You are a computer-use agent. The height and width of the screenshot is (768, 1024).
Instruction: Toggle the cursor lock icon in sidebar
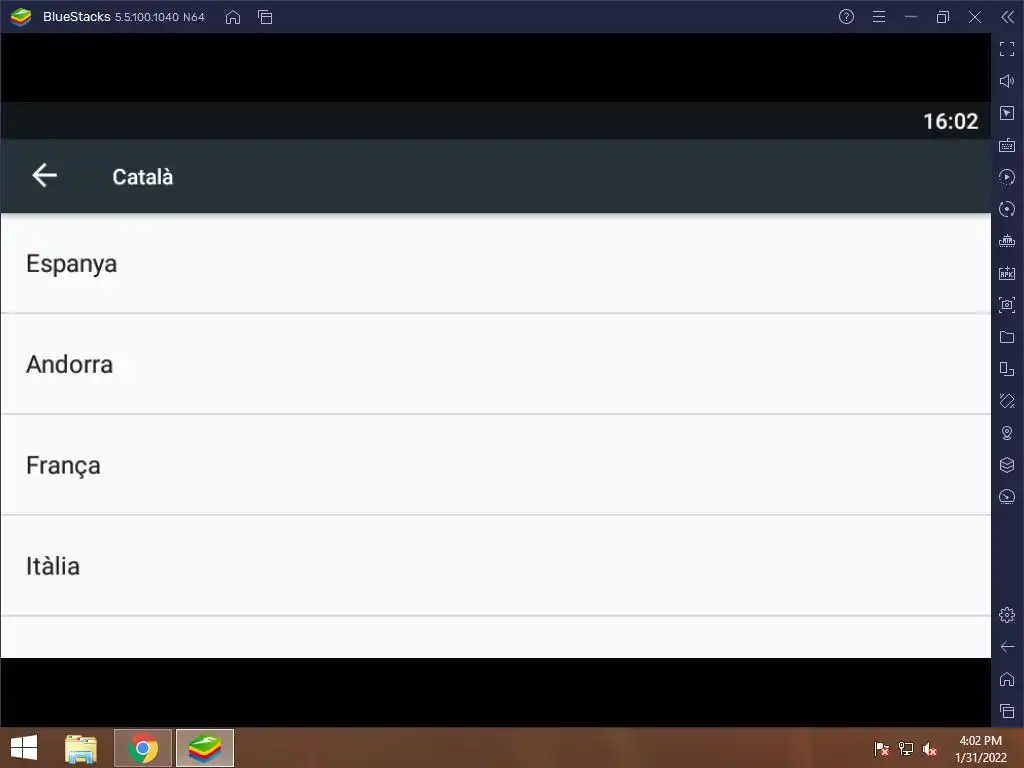(x=1007, y=113)
